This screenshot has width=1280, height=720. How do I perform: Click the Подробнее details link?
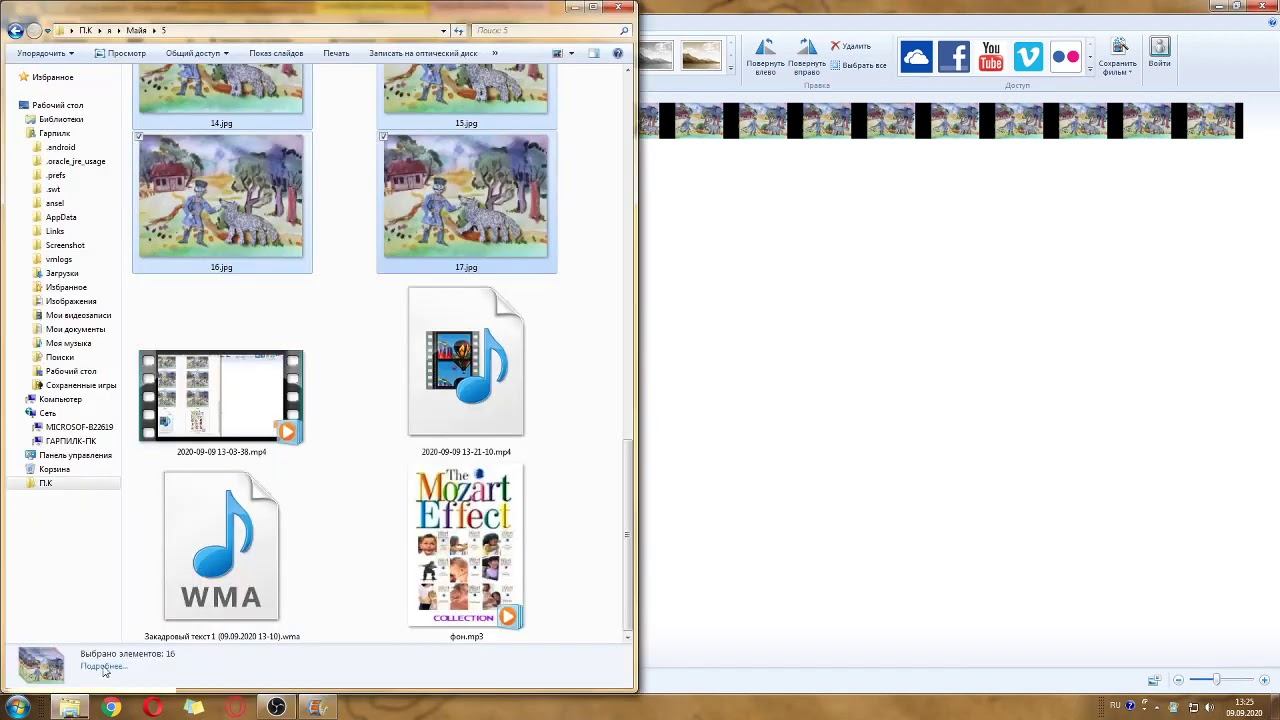tap(102, 666)
